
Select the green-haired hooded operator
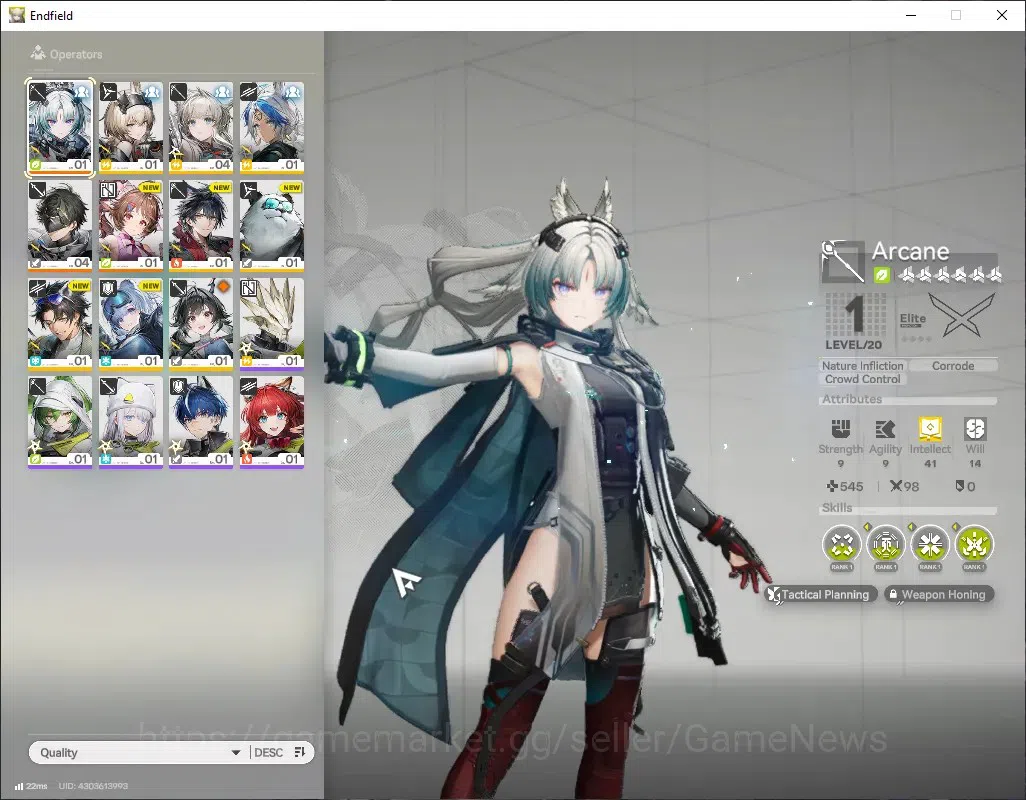point(60,422)
